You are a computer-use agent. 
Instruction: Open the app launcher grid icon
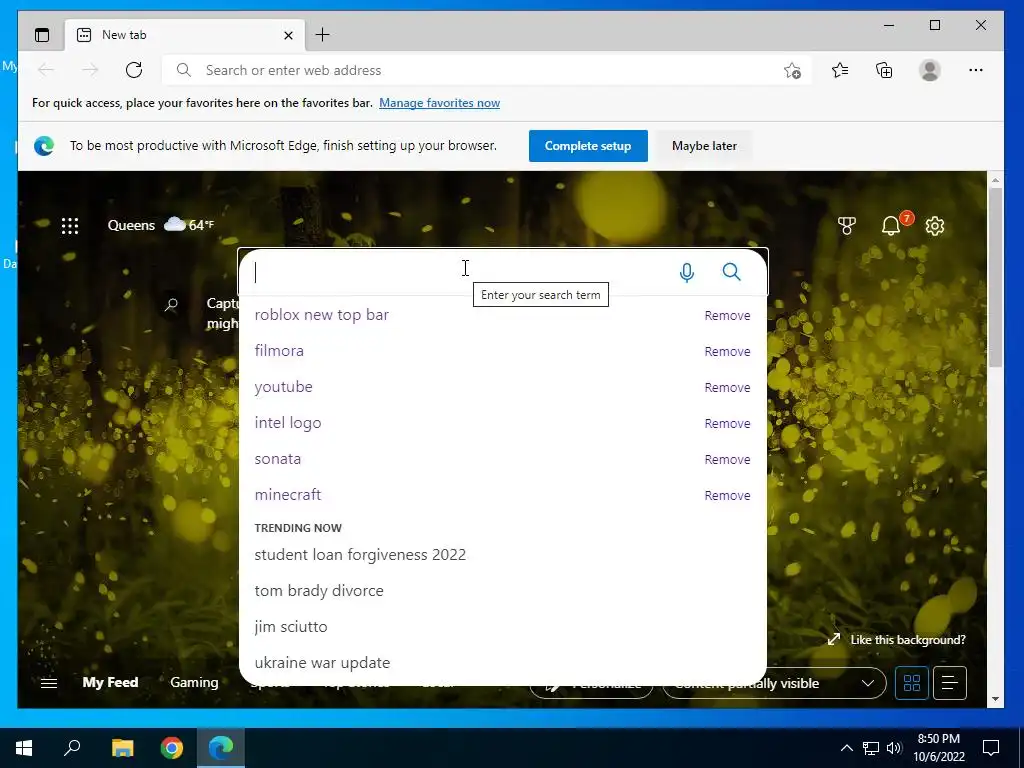pyautogui.click(x=70, y=226)
